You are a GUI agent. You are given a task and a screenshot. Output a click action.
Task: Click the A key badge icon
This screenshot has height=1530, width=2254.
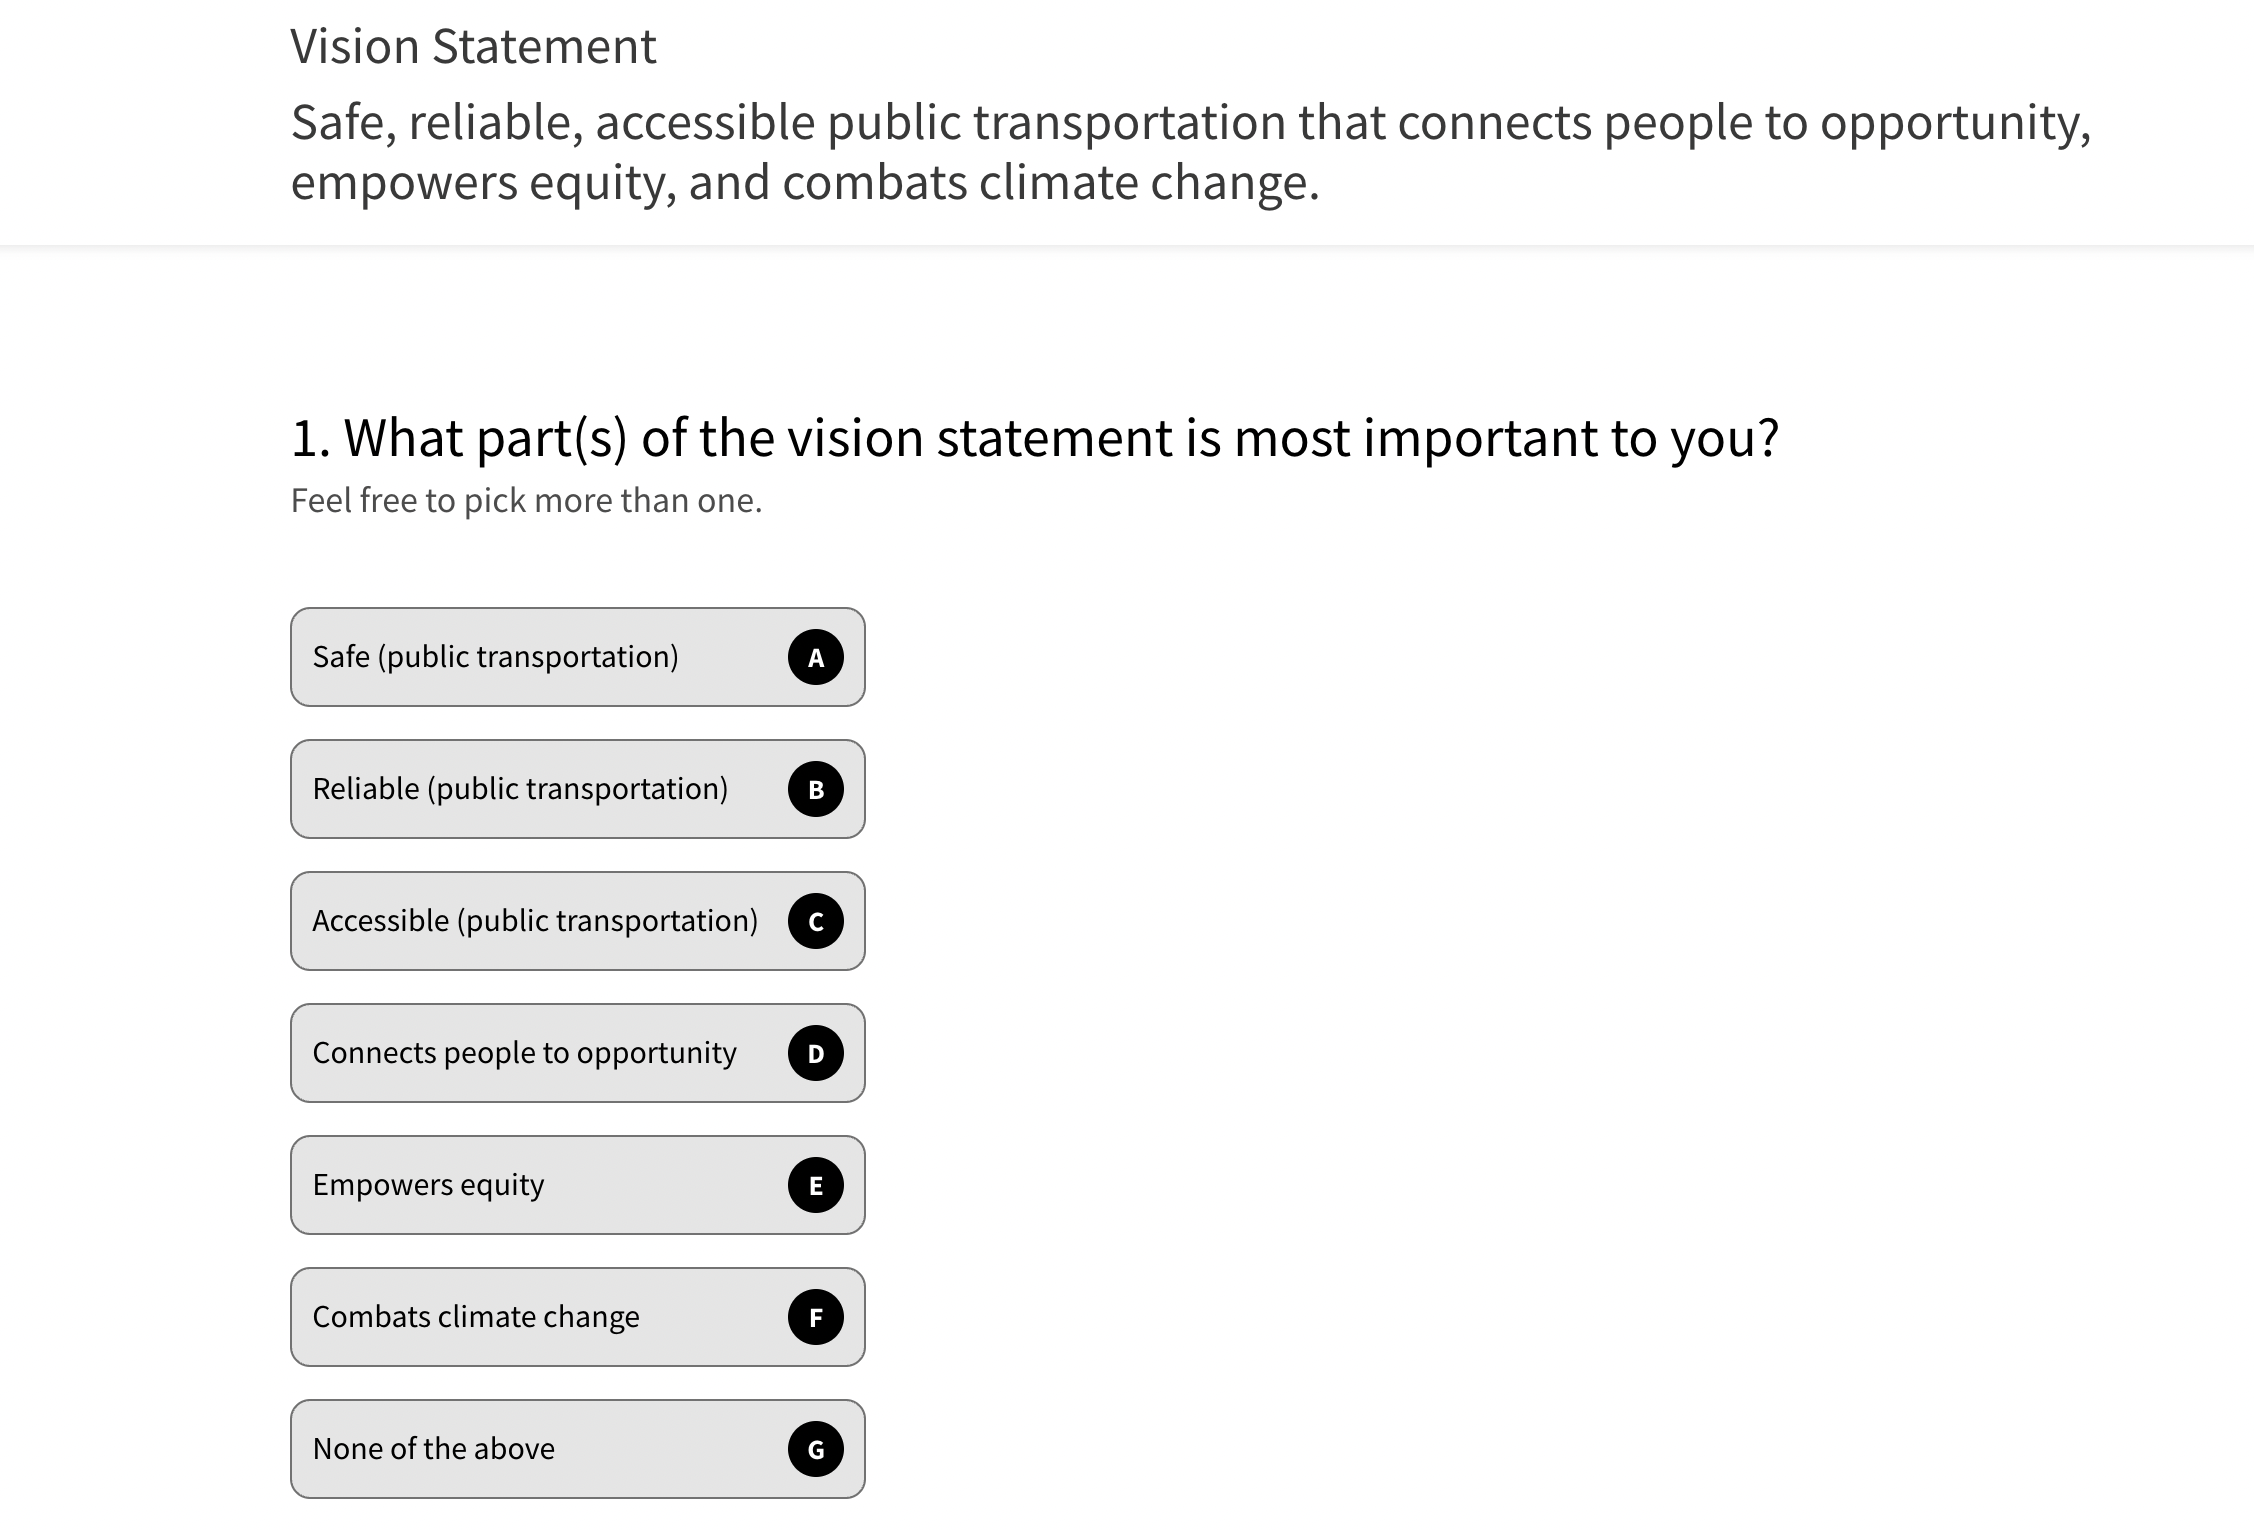(x=816, y=657)
